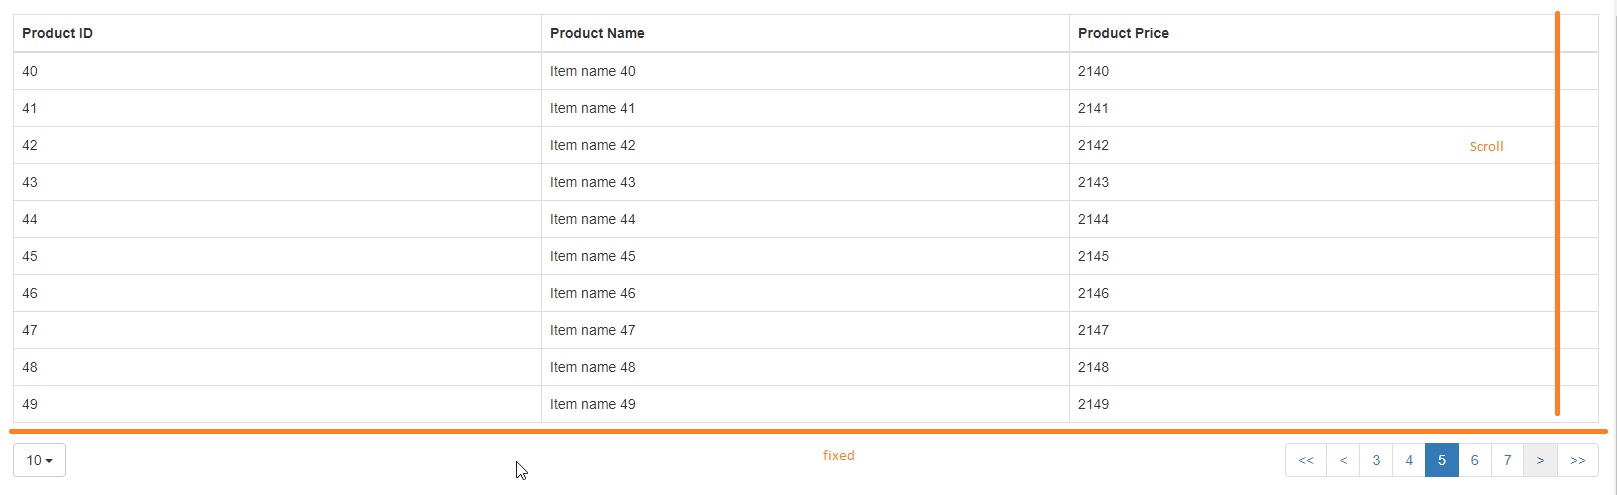Viewport: 1617px width, 495px height.
Task: Jump to last page with >> button
Action: [1578, 460]
